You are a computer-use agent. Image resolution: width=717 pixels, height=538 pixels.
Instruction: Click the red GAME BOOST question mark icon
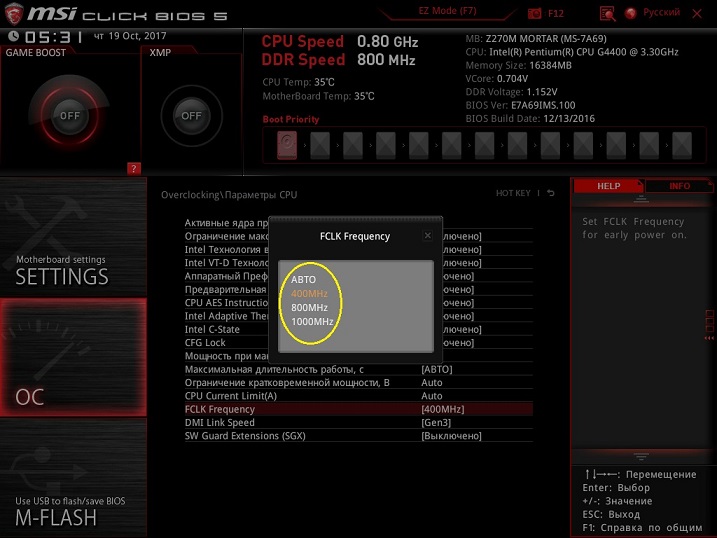pos(134,168)
